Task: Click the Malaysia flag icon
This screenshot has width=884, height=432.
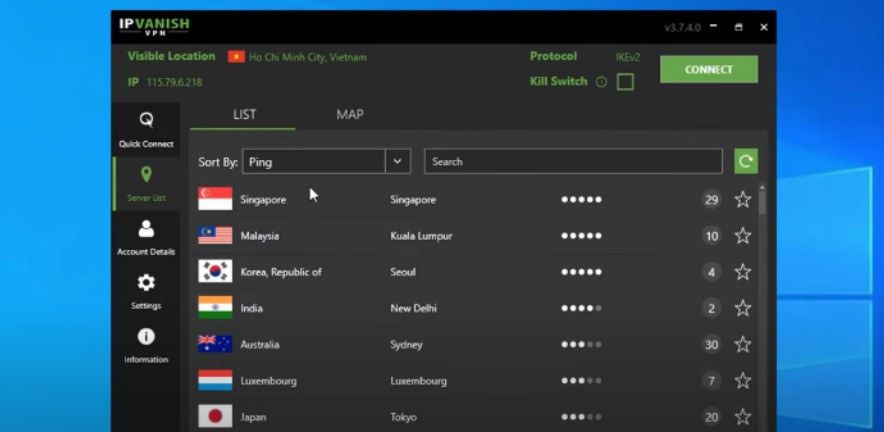Action: pyautogui.click(x=215, y=235)
